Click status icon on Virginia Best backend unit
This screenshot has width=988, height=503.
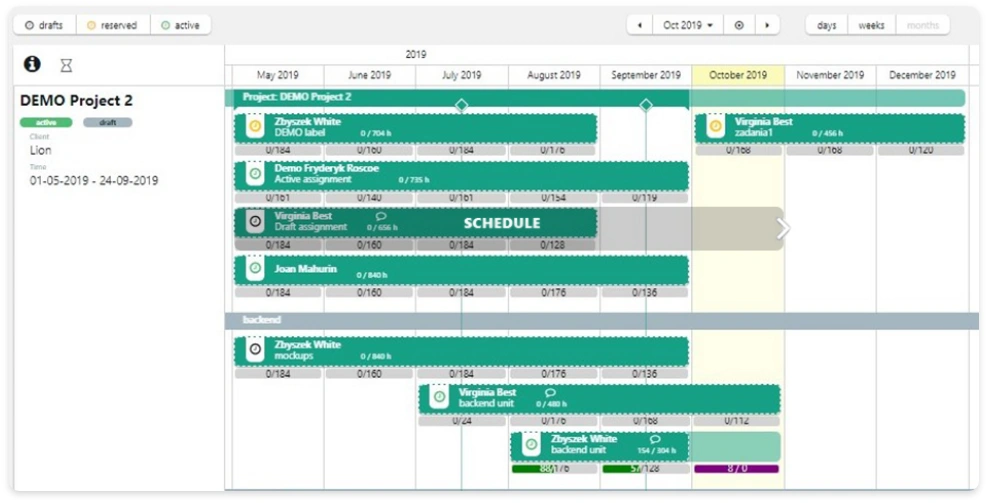pos(439,397)
